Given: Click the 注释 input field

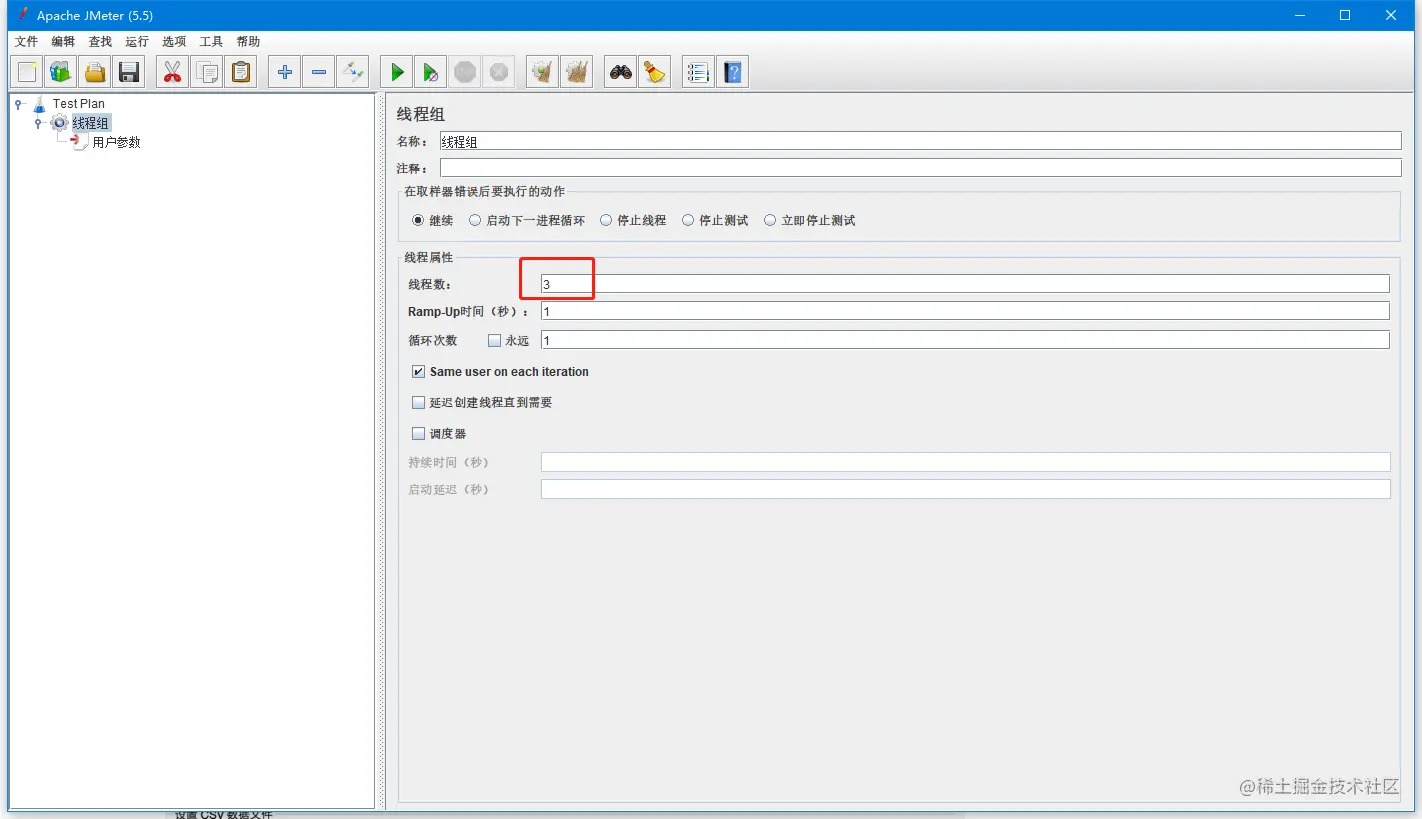Looking at the screenshot, I should point(921,168).
